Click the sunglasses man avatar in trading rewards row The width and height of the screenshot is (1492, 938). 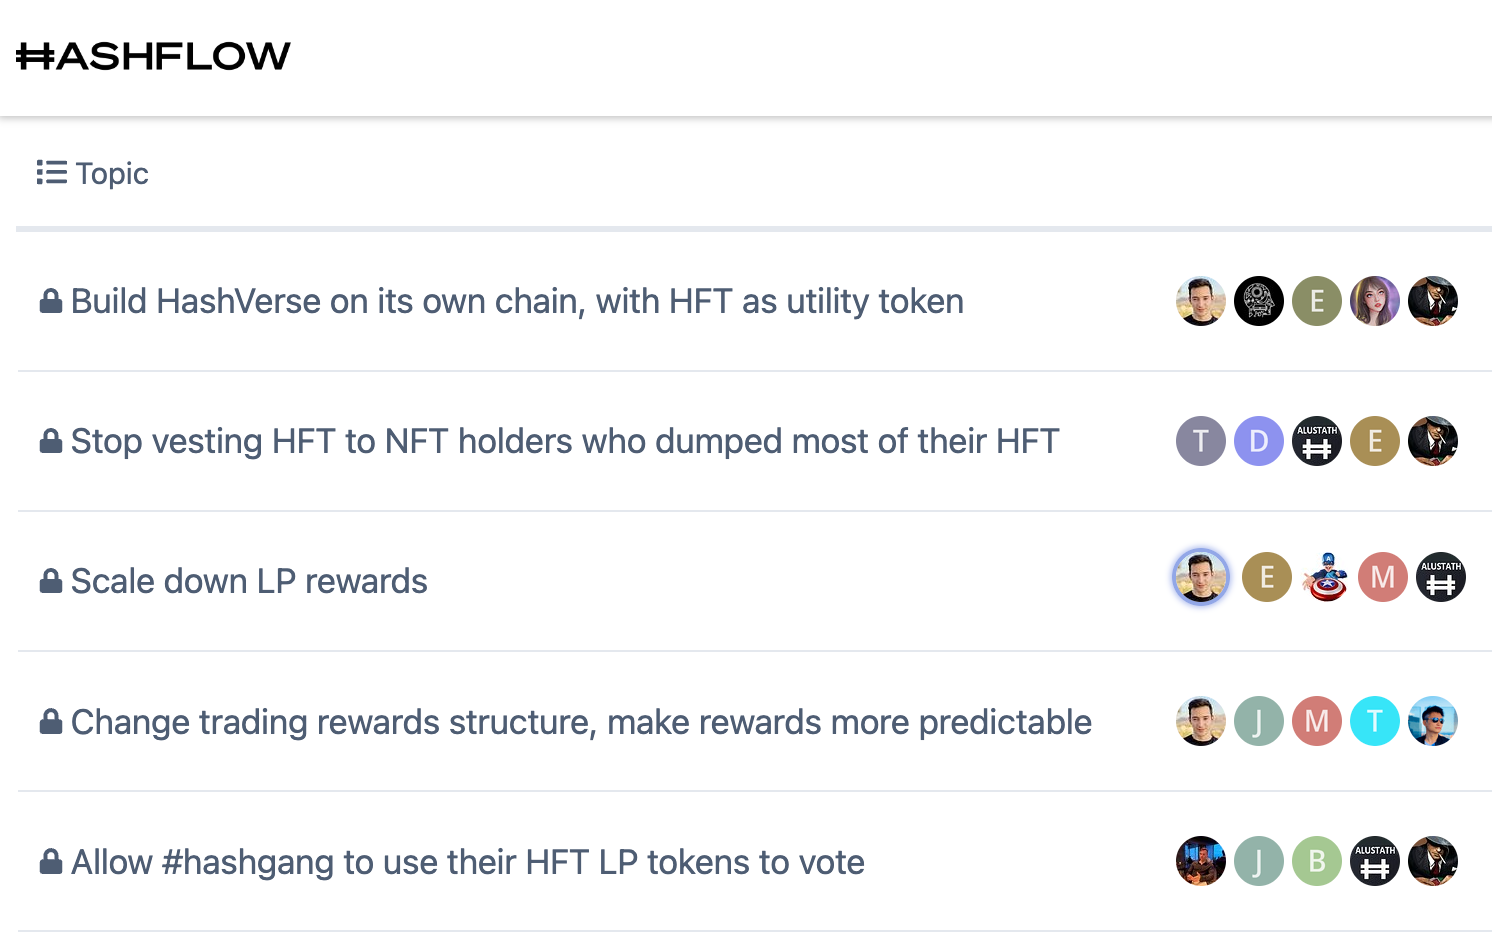click(1433, 721)
